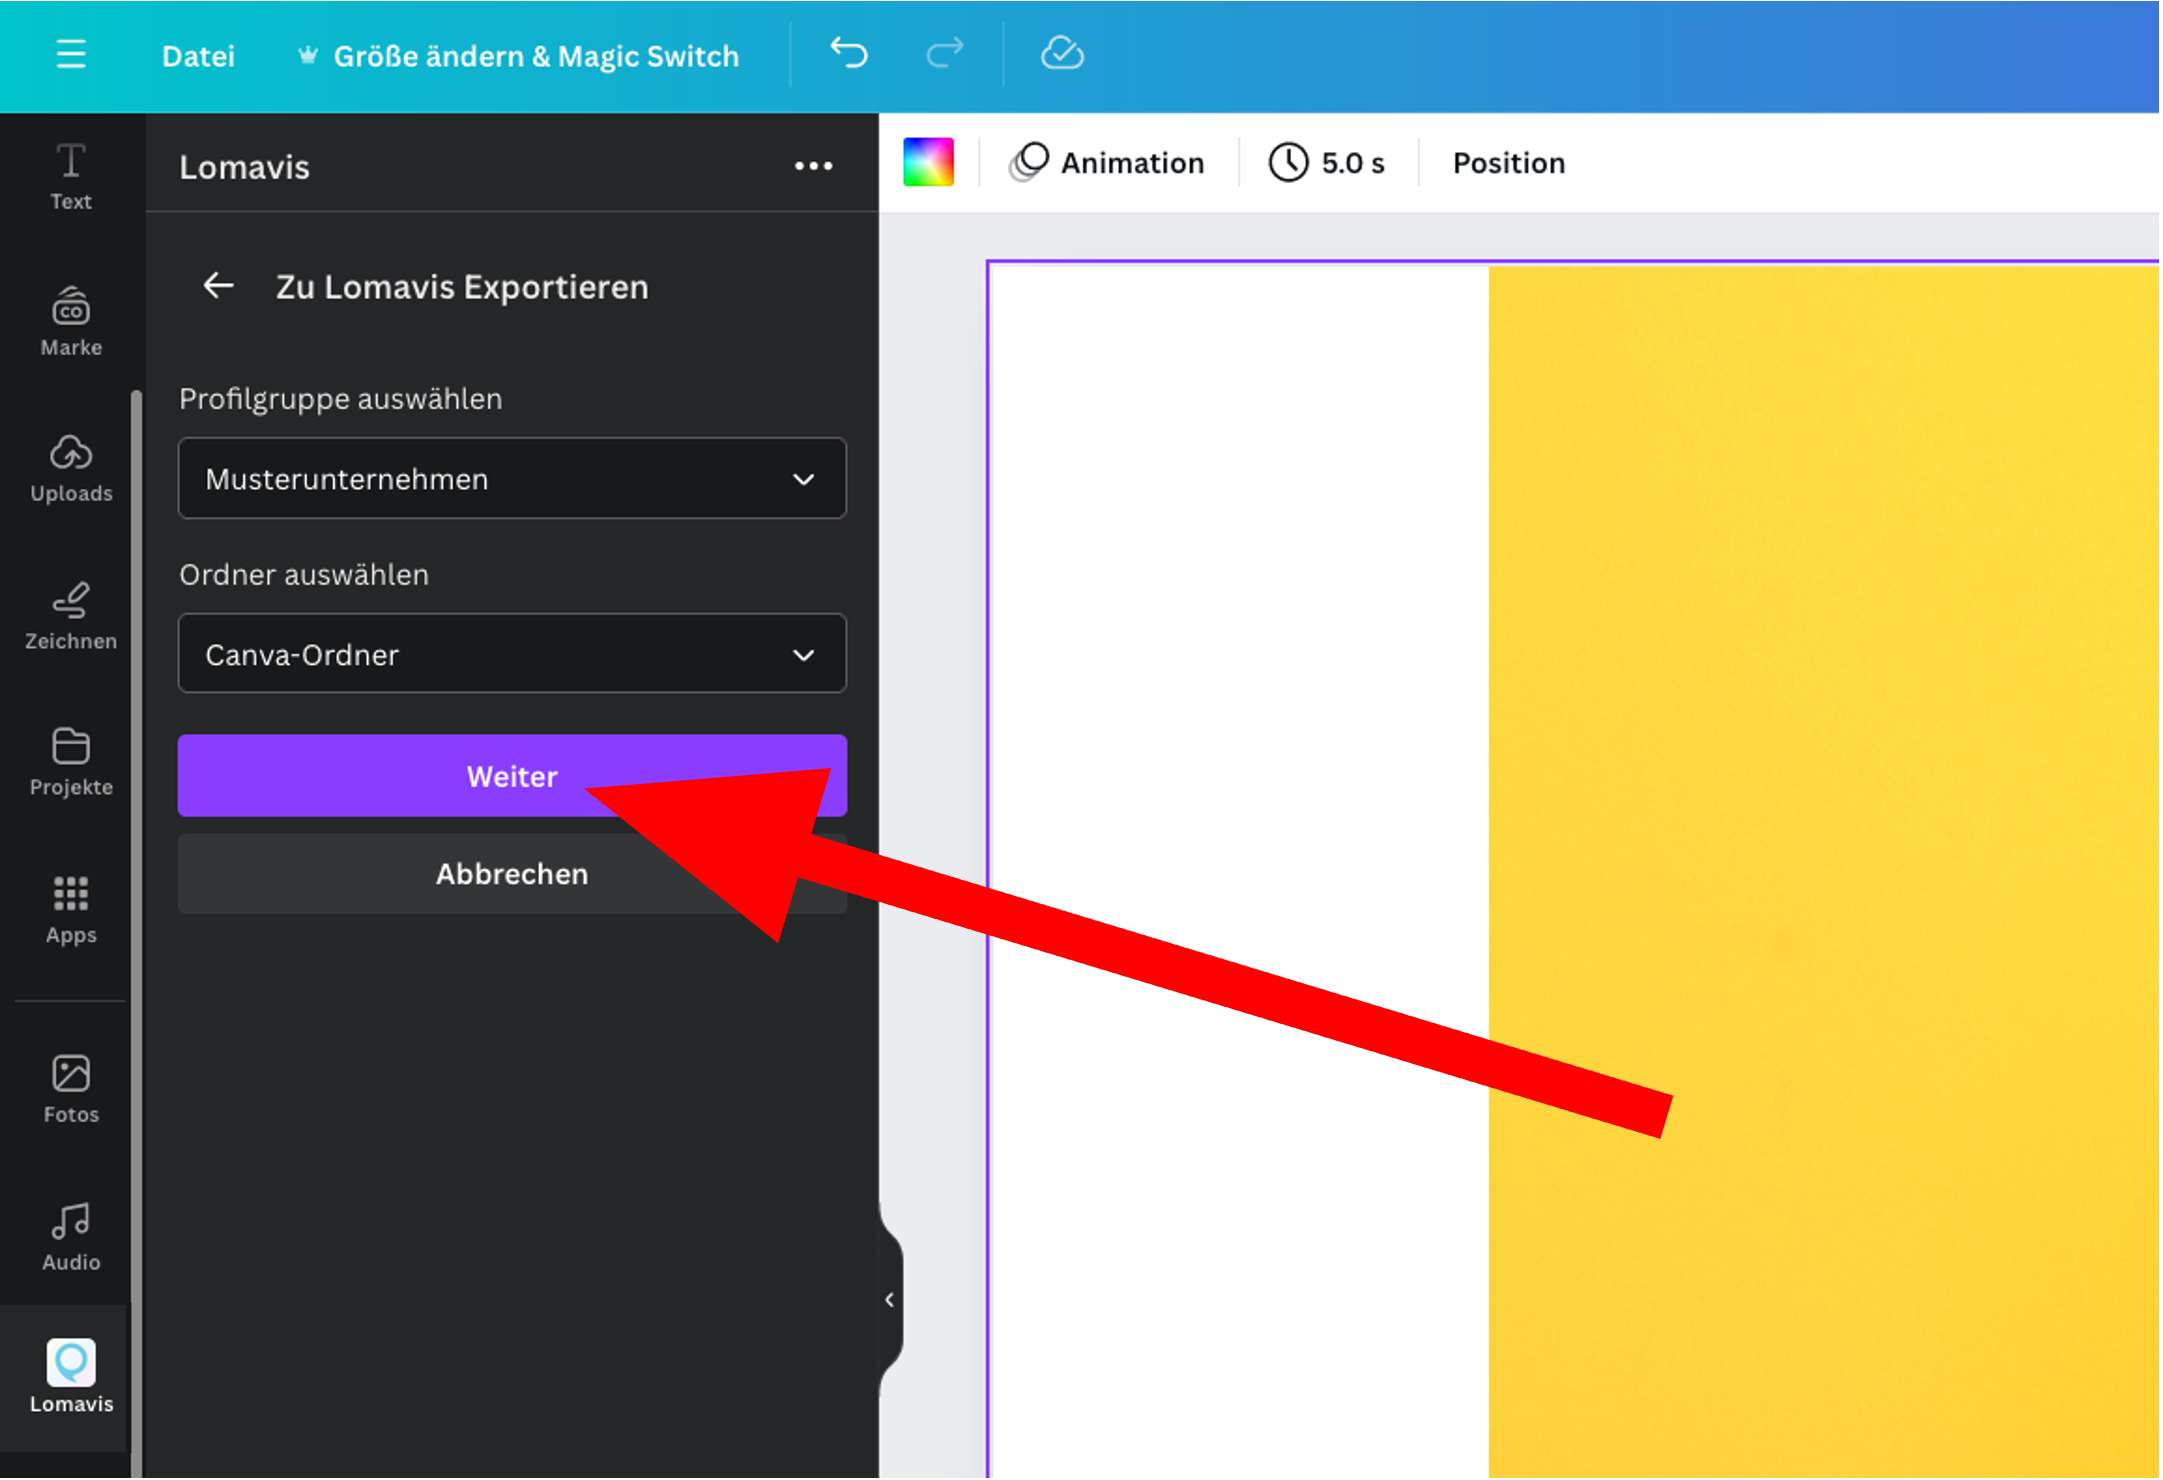2163x1480 pixels.
Task: Open the Text sidebar panel
Action: tap(71, 176)
